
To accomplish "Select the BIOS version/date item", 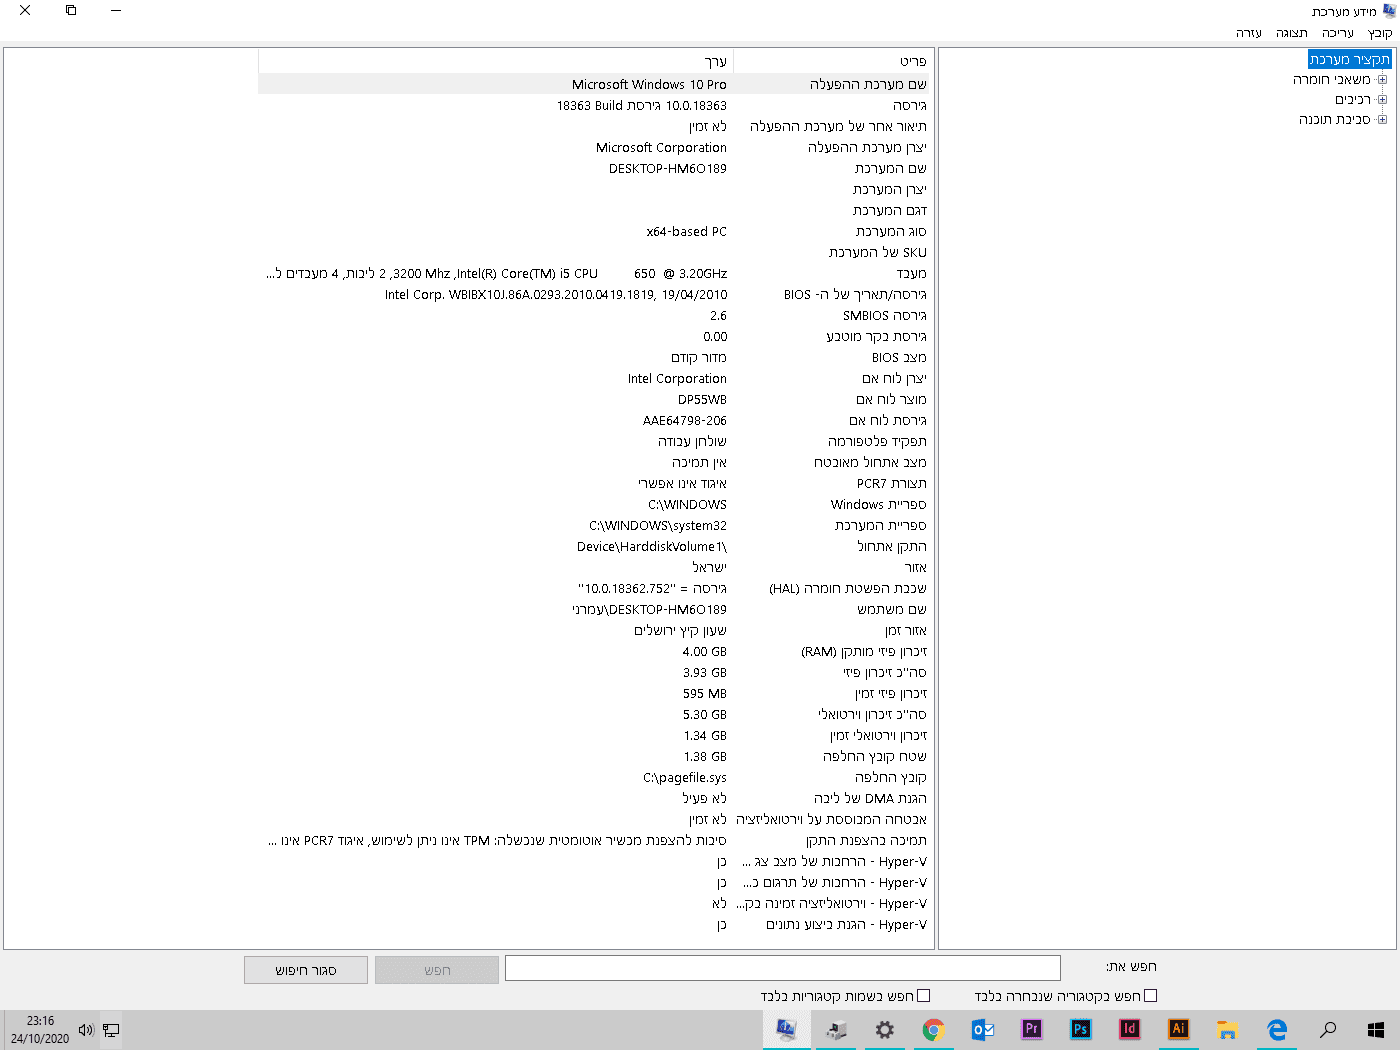I will [855, 294].
